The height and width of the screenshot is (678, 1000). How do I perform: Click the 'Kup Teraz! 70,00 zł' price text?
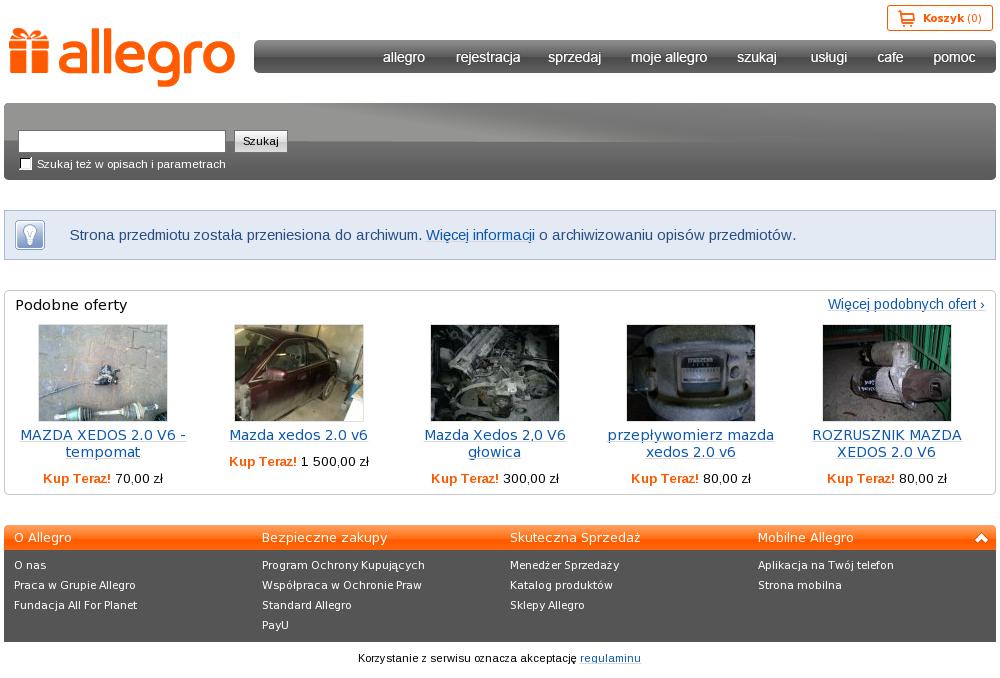[x=103, y=479]
